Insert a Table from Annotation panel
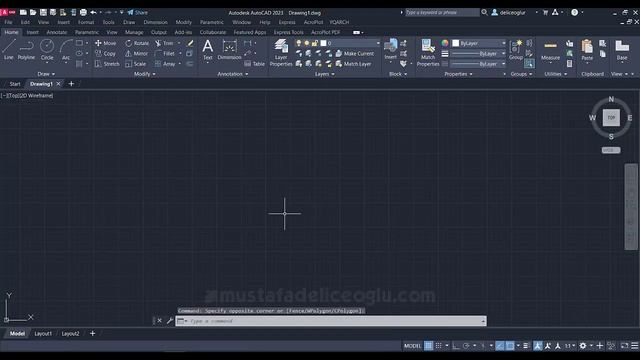The image size is (640, 360). pos(255,64)
